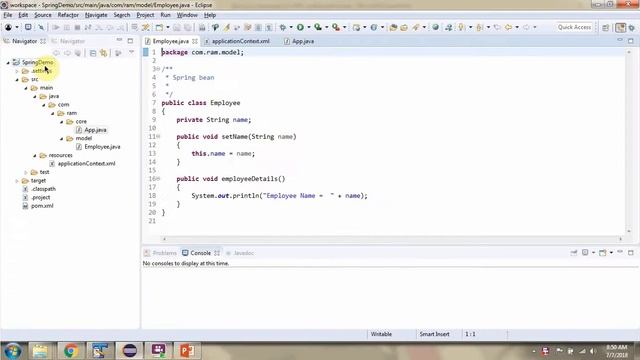Click the web browser globe icon
The height and width of the screenshot is (360, 640).
point(436,27)
